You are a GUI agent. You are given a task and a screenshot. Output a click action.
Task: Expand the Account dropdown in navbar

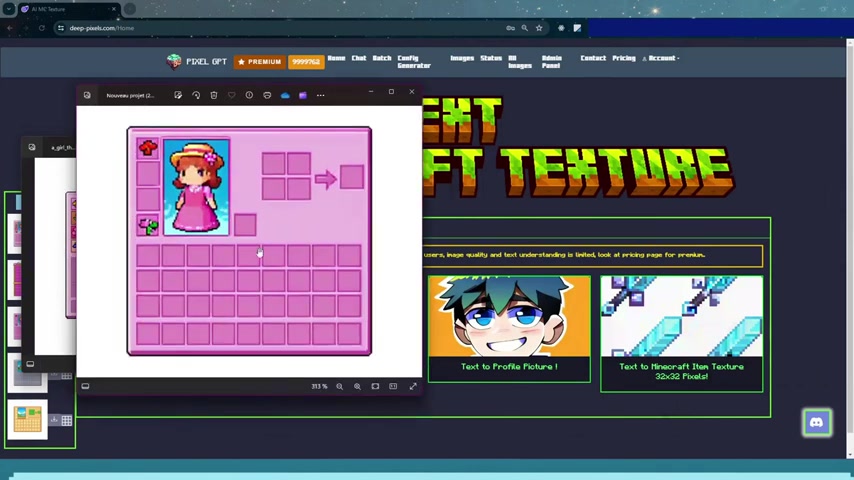click(661, 58)
